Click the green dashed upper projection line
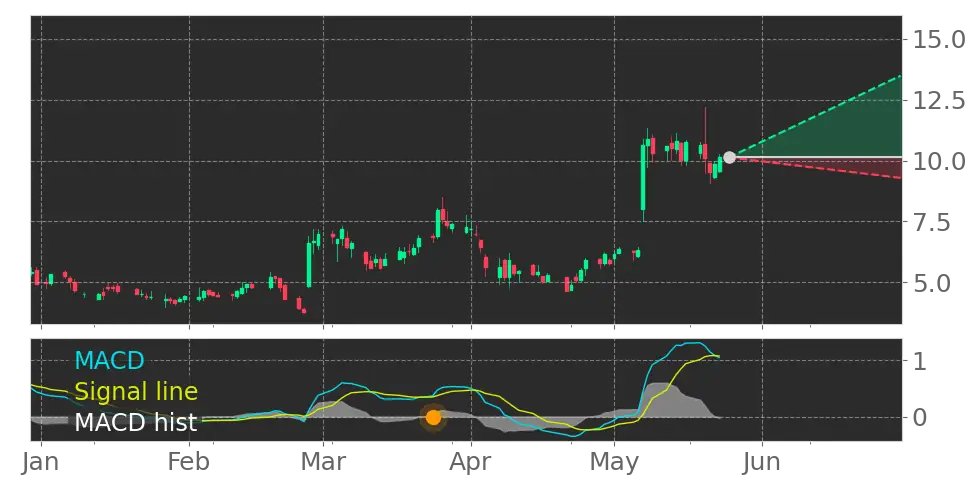The width and height of the screenshot is (972, 486). (818, 116)
